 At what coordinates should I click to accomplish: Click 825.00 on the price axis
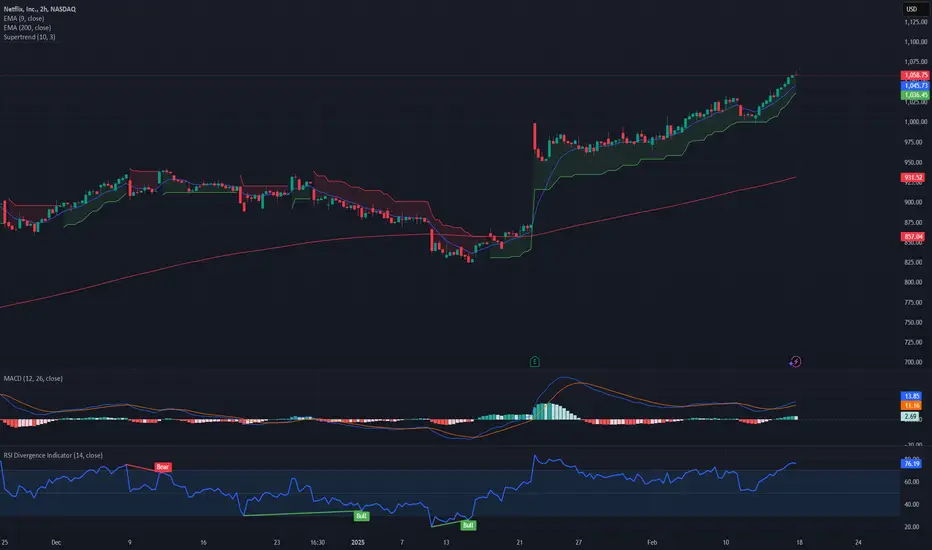coord(914,262)
